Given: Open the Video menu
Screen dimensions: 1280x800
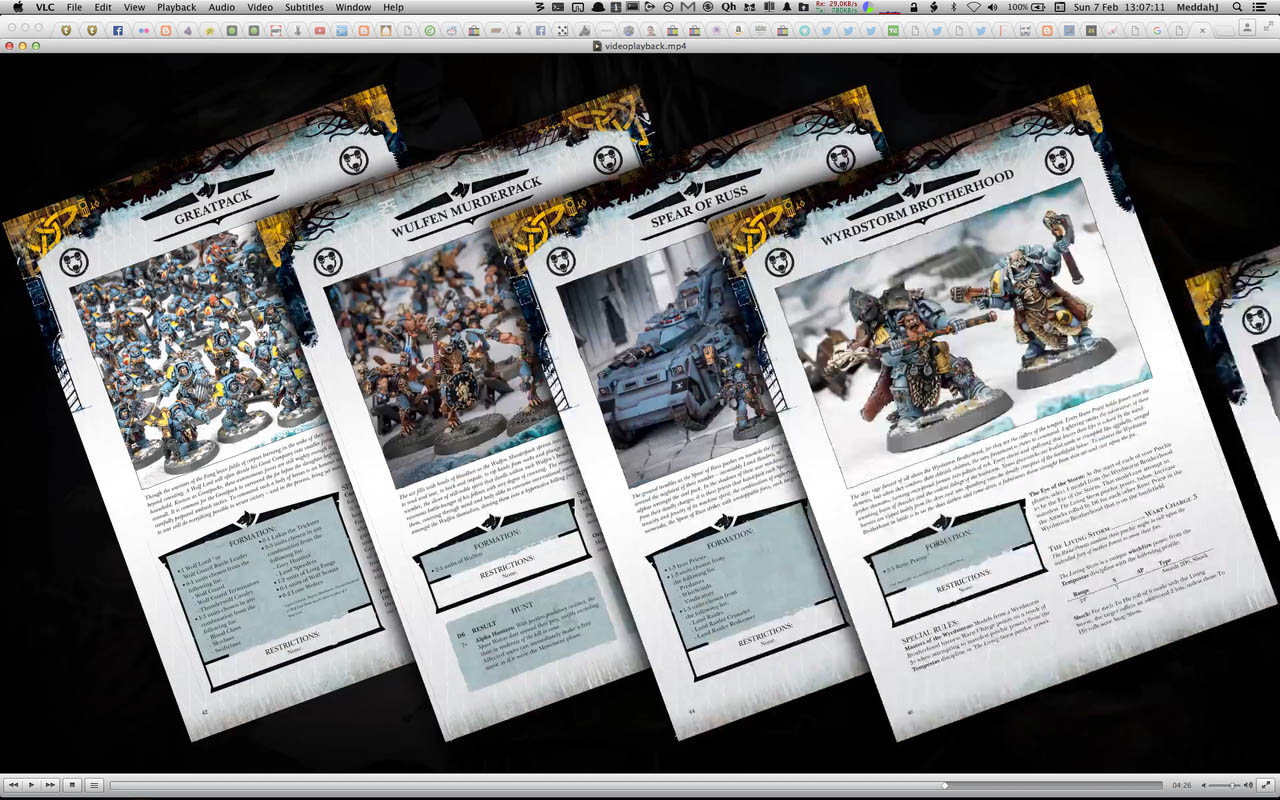Looking at the screenshot, I should tap(260, 7).
